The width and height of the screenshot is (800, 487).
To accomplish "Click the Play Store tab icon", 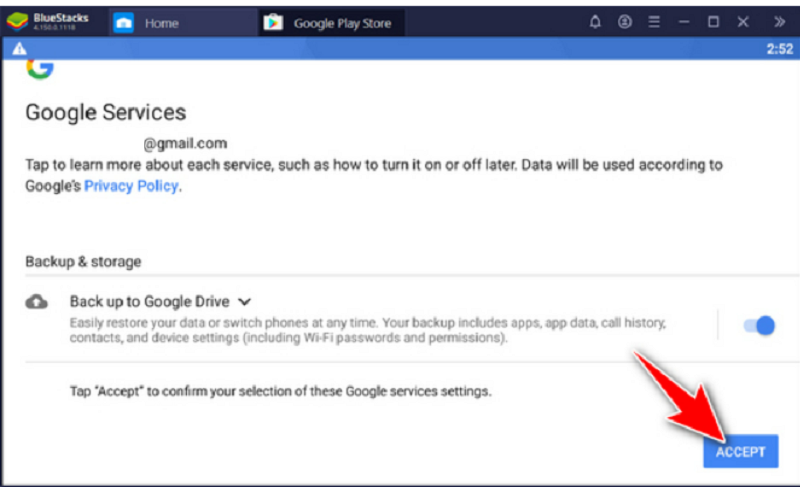I will click(x=272, y=23).
